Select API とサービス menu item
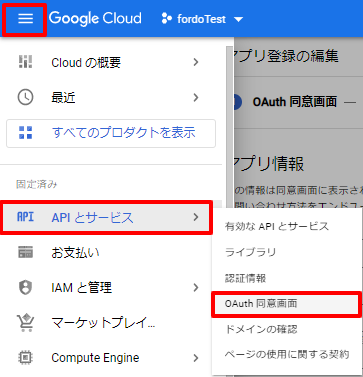This screenshot has width=363, height=377. 107,217
